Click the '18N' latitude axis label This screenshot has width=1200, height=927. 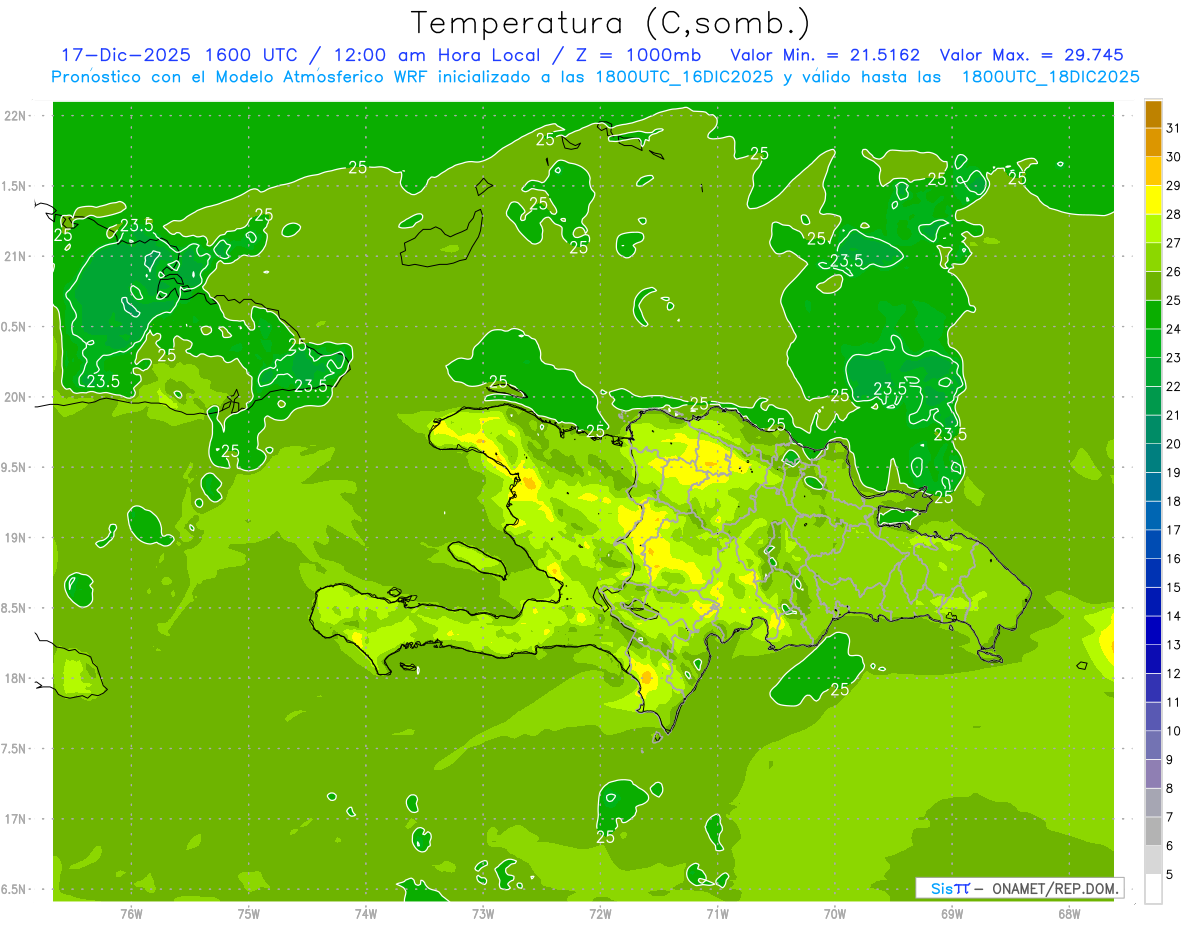[x=17, y=679]
